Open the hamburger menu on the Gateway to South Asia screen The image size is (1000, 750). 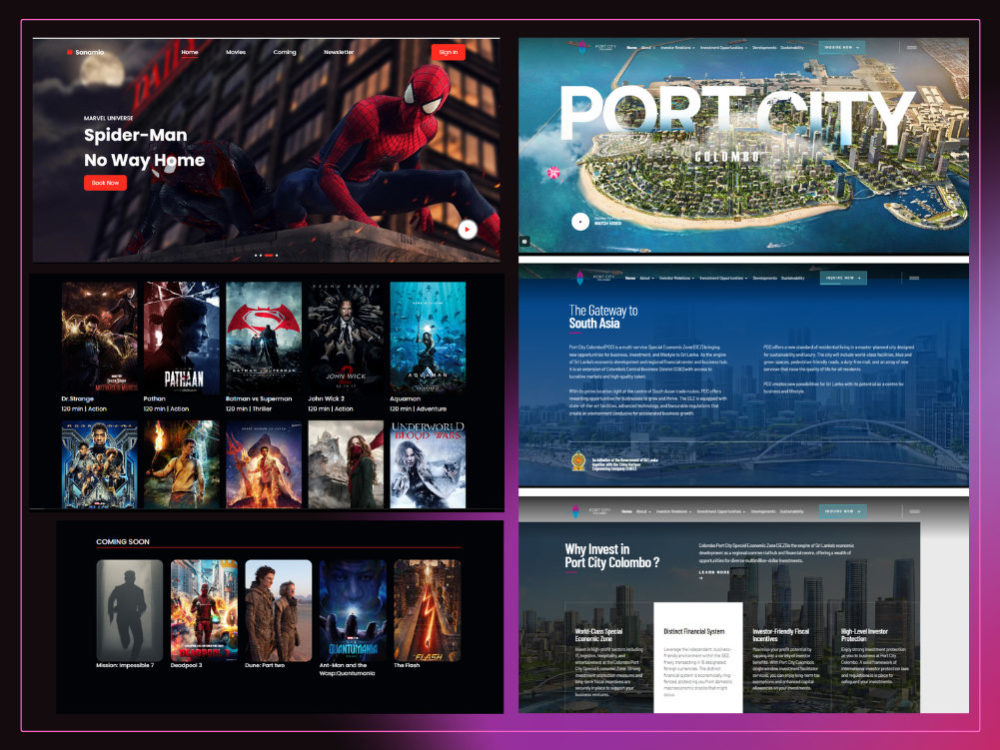click(914, 278)
